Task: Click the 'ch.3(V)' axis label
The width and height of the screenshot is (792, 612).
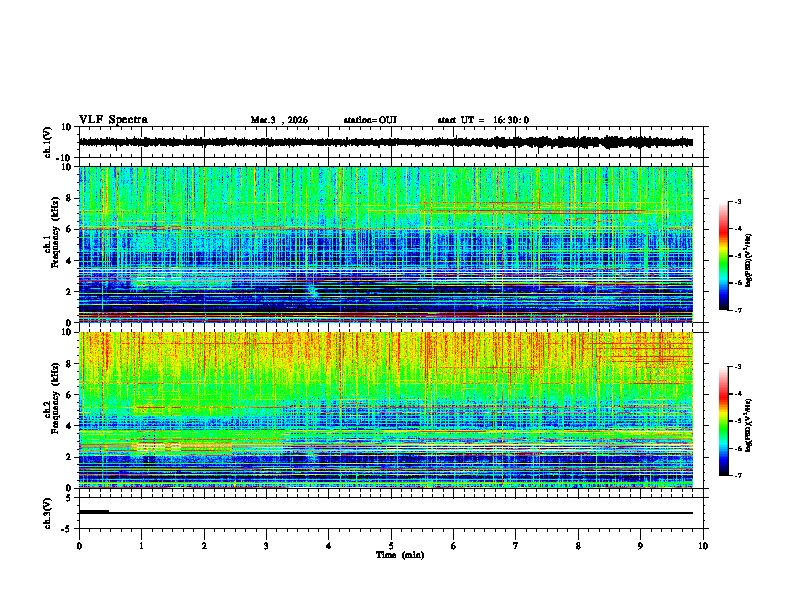Action: point(48,513)
